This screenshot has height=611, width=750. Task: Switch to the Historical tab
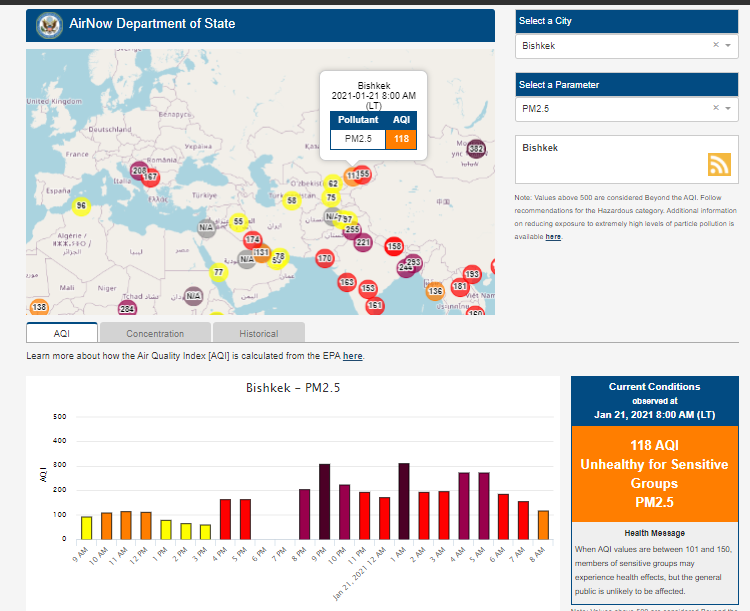[258, 333]
